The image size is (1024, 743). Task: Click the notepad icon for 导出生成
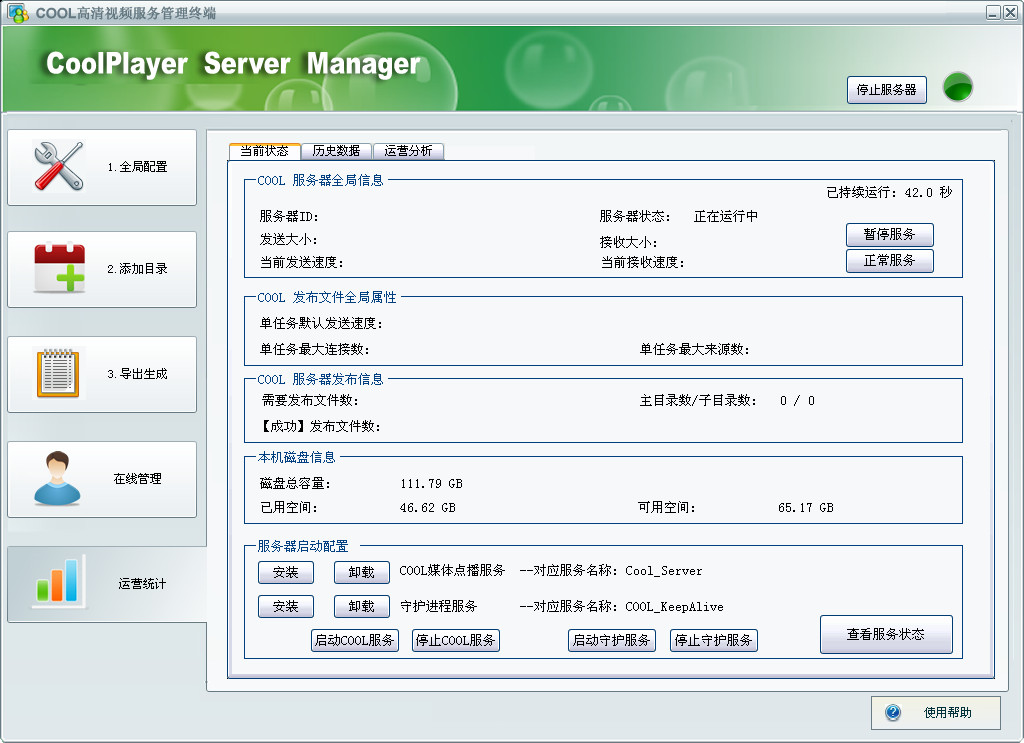58,373
